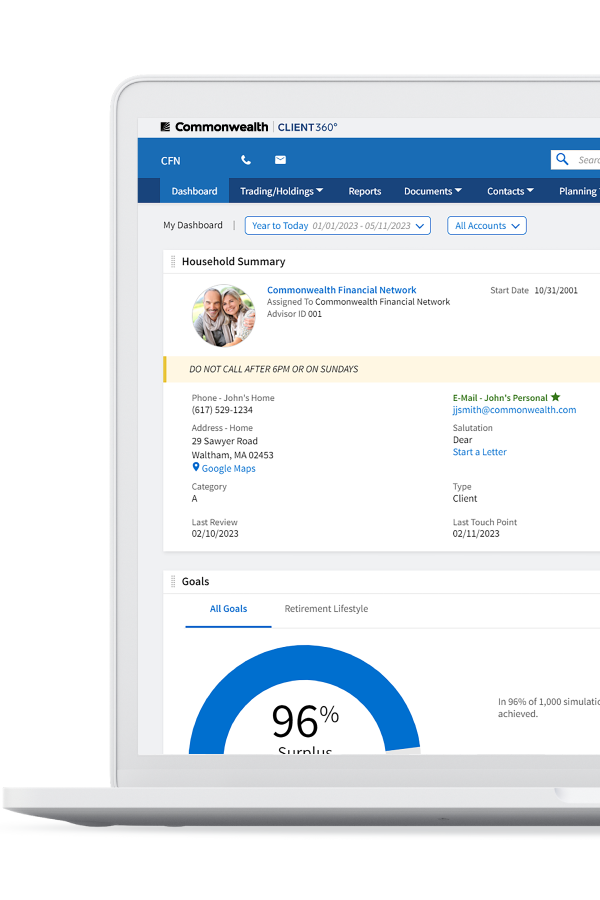
Task: Click the Google Maps location pin icon
Action: point(196,467)
